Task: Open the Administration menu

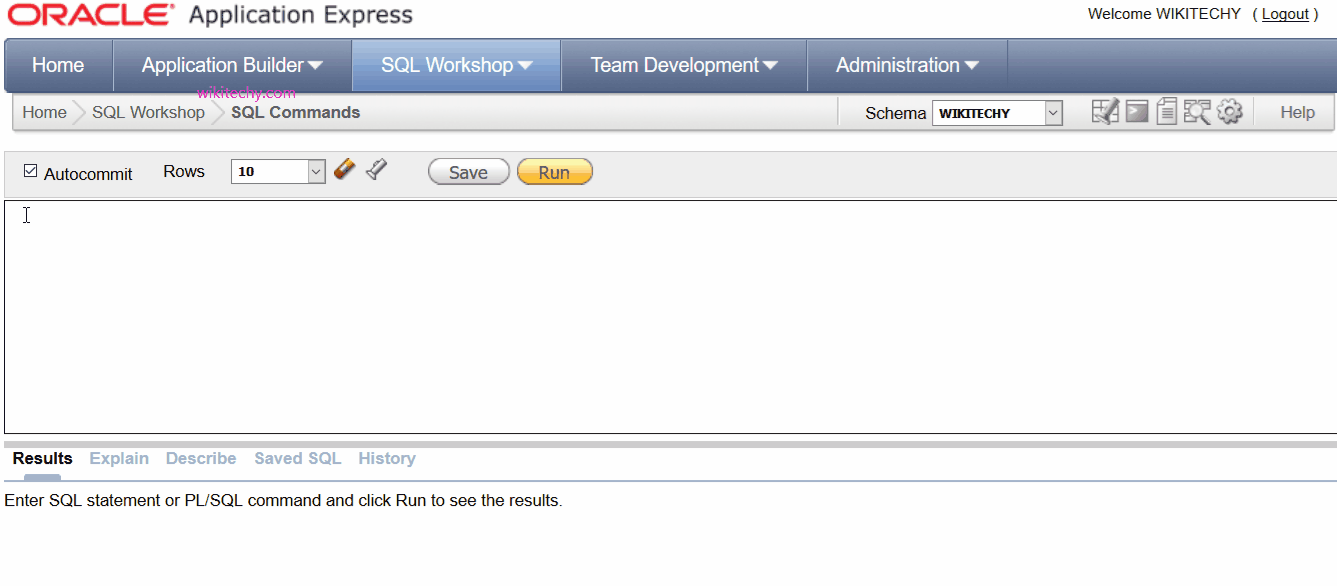Action: pos(906,66)
